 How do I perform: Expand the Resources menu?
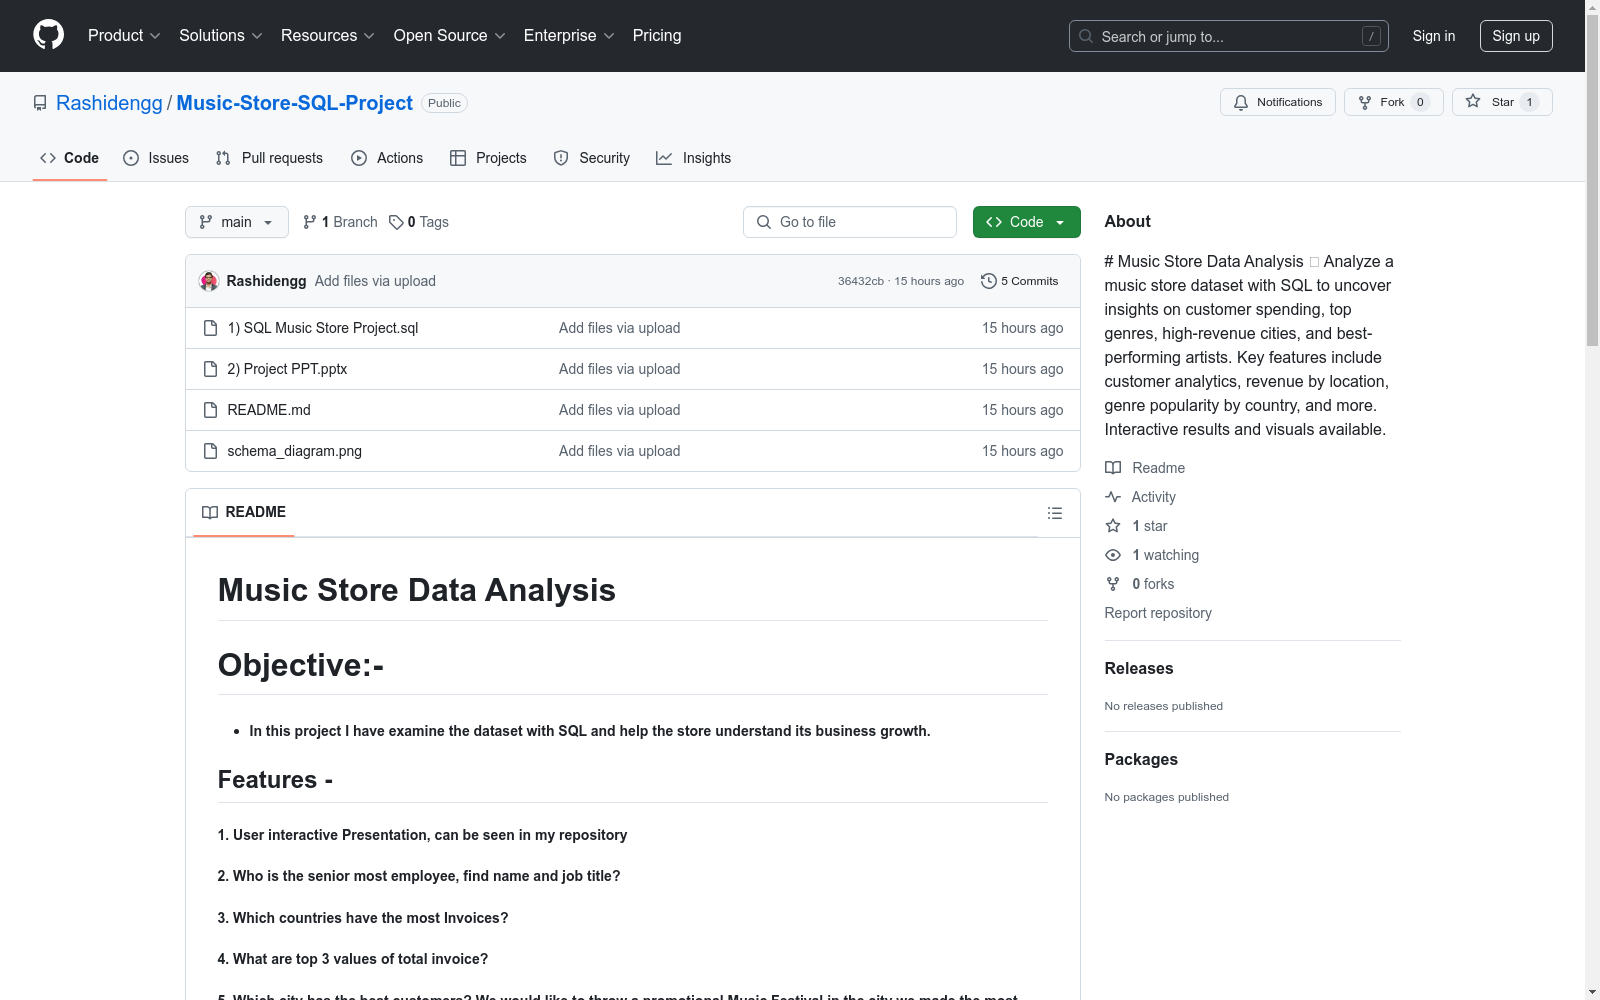pyautogui.click(x=328, y=36)
